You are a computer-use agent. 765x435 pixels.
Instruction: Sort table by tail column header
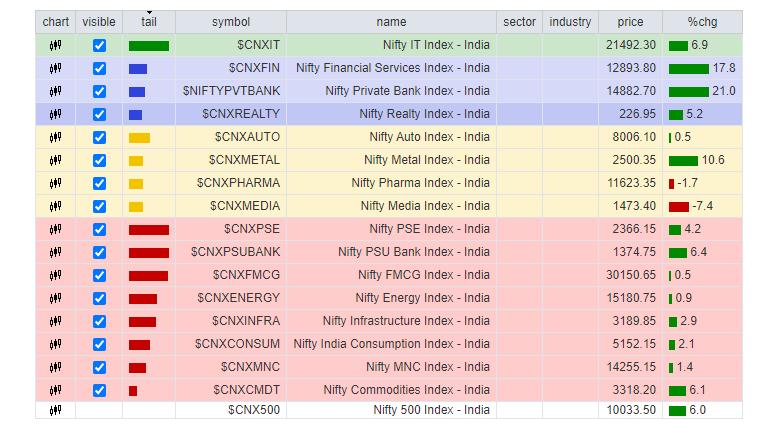tap(148, 22)
